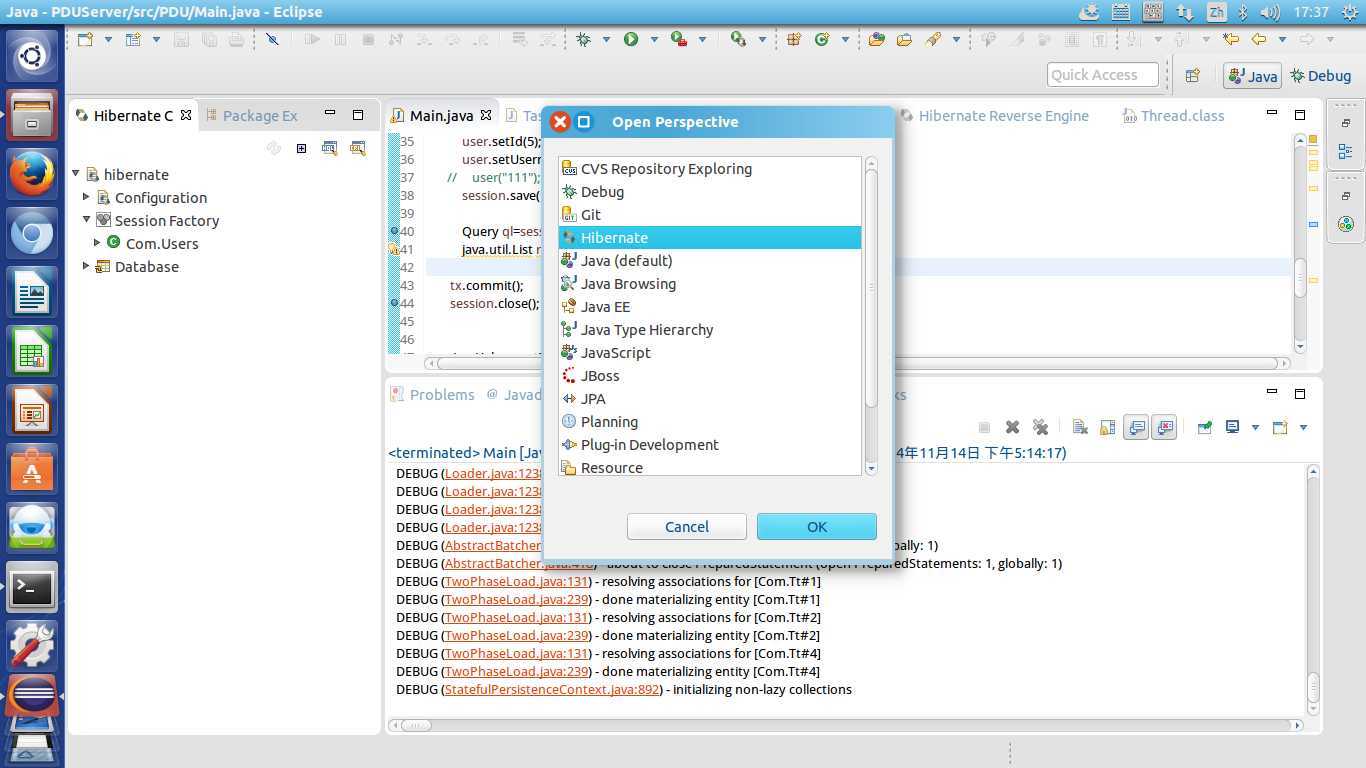This screenshot has height=768, width=1366.
Task: Open the TwoPhaseLoad.java:131 link for Com.Tt#1
Action: [518, 582]
